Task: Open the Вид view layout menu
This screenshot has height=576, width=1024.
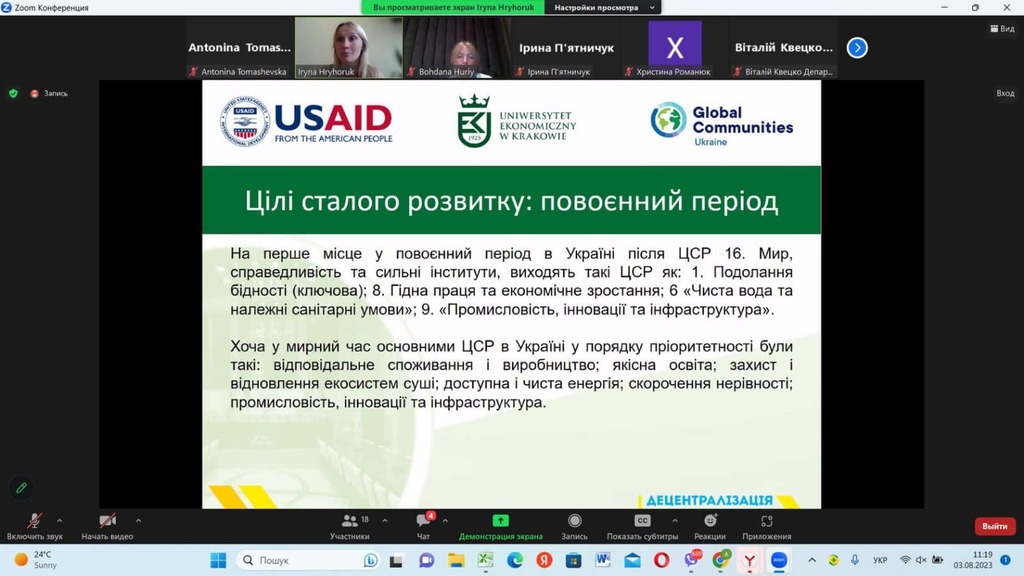Action: tap(1002, 29)
